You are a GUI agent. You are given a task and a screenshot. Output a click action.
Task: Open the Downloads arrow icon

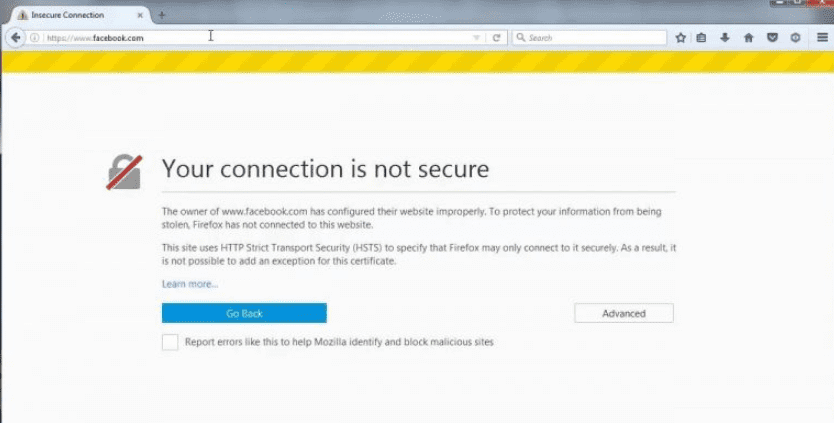[x=725, y=38]
